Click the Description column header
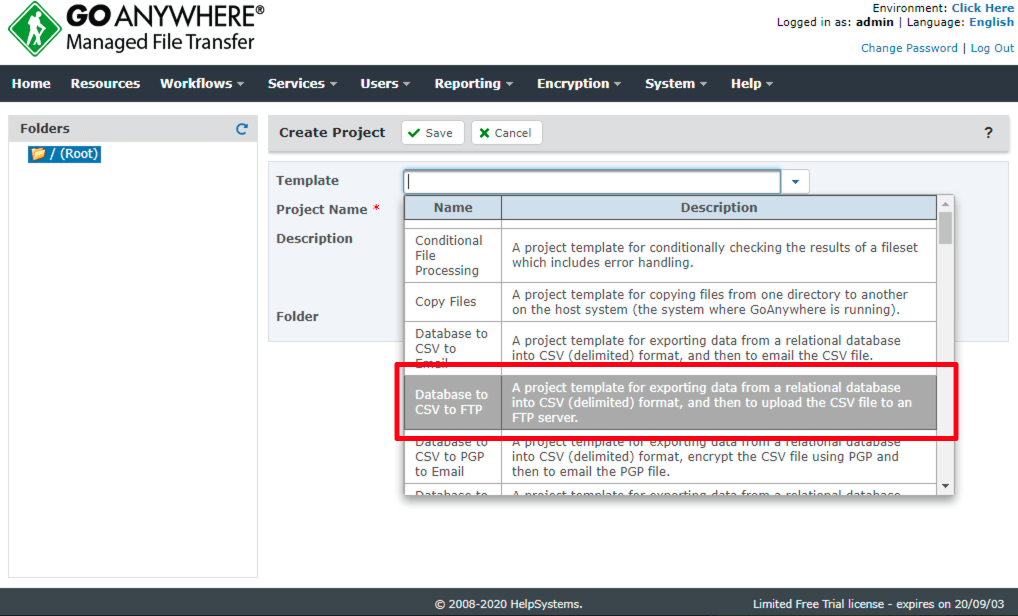 coord(719,208)
